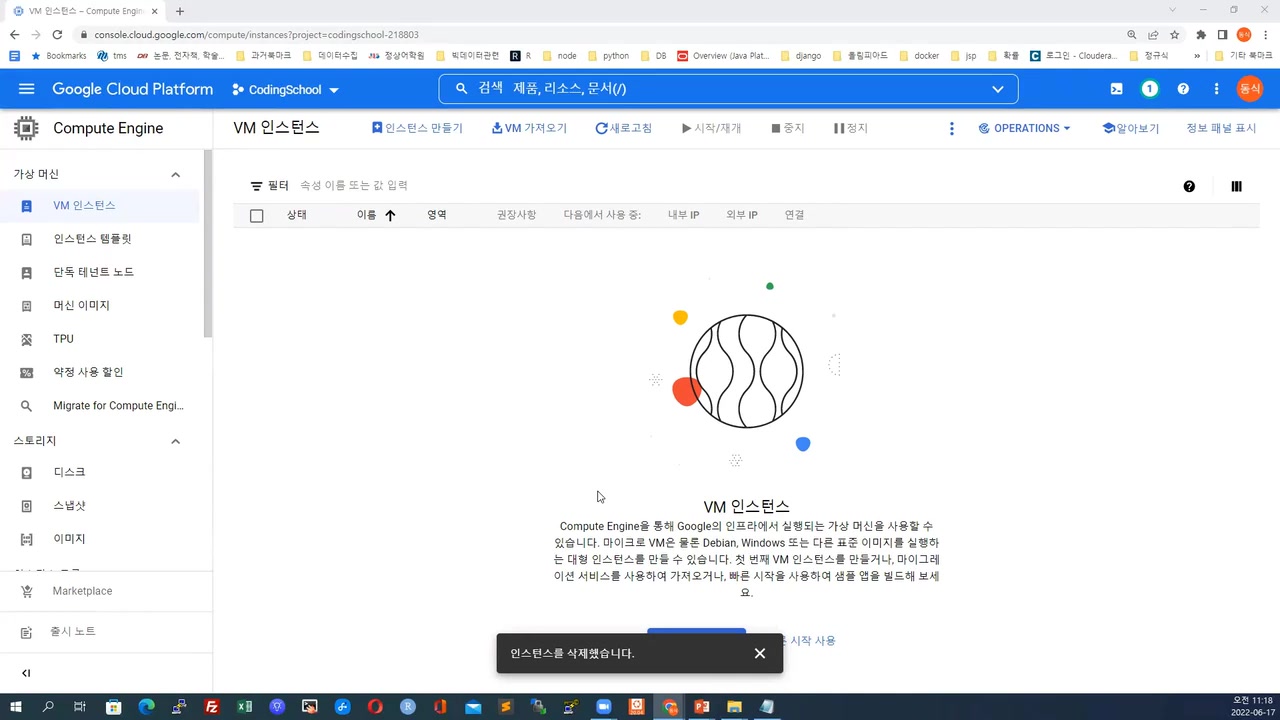Collapse the sidebar with the bottom arrow icon
This screenshot has height=720, width=1280.
(x=26, y=673)
